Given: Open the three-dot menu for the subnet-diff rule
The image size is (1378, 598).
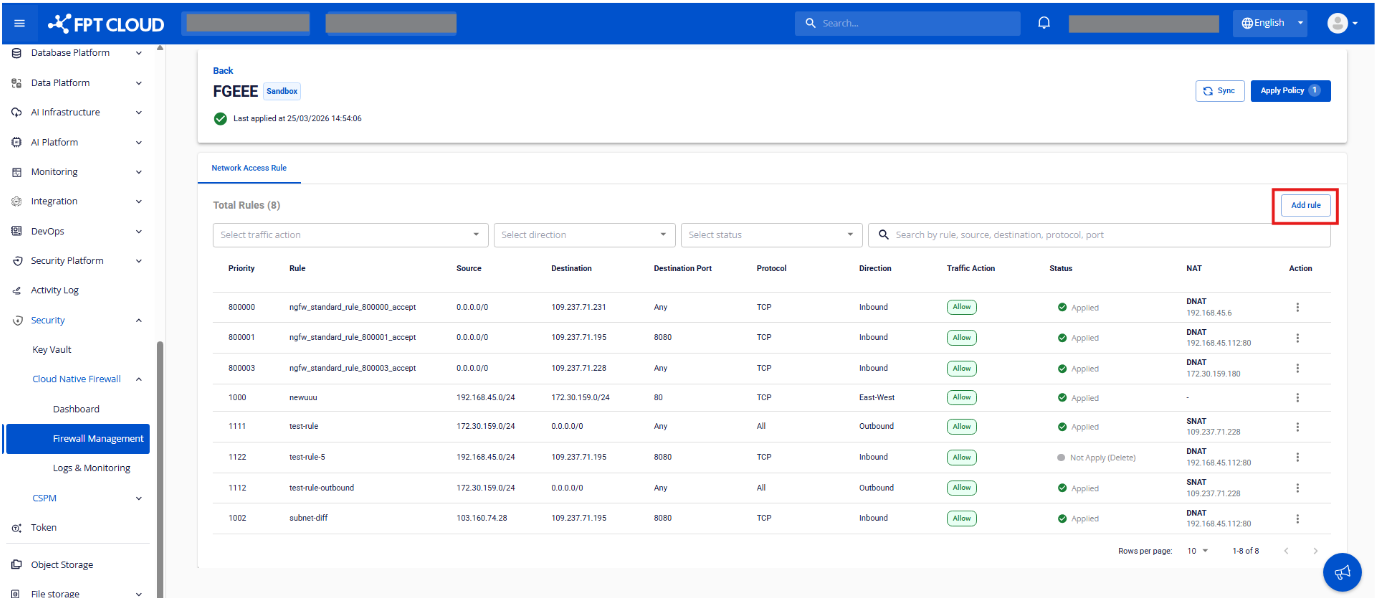Looking at the screenshot, I should tap(1298, 518).
